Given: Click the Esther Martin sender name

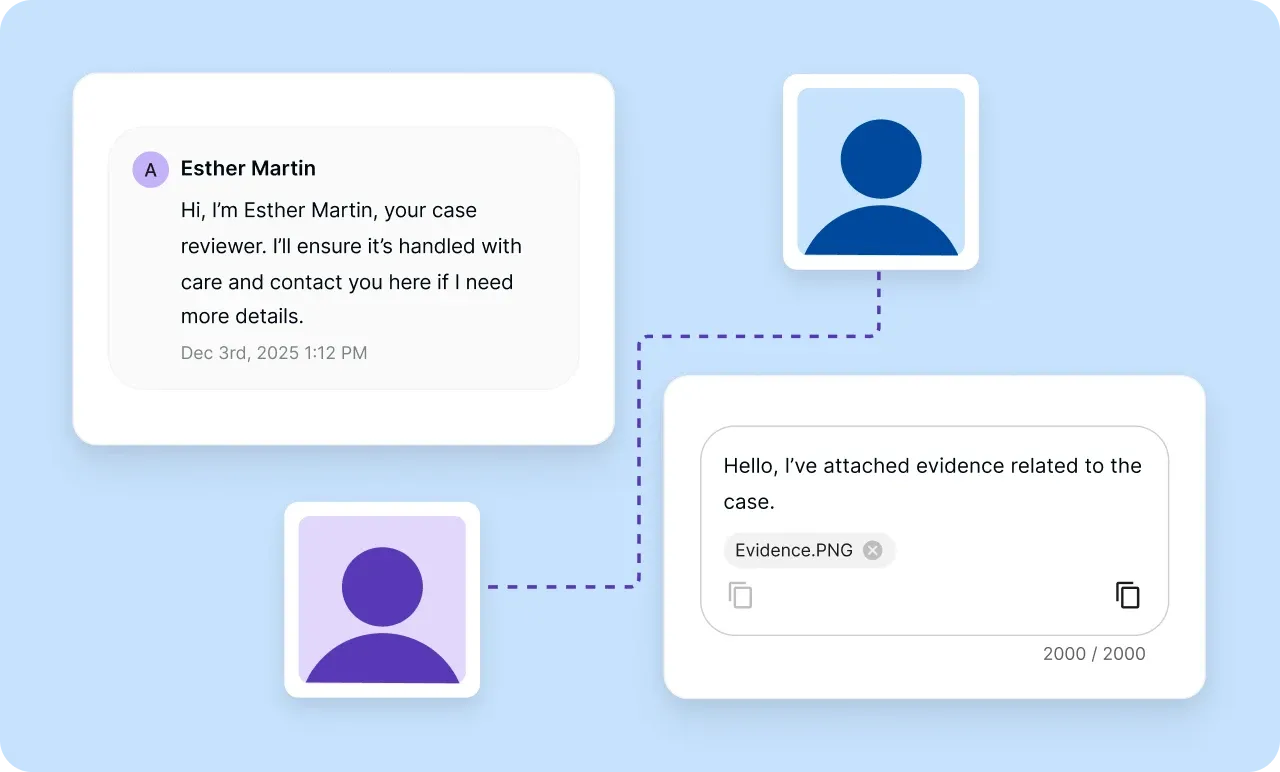Looking at the screenshot, I should pyautogui.click(x=248, y=169).
